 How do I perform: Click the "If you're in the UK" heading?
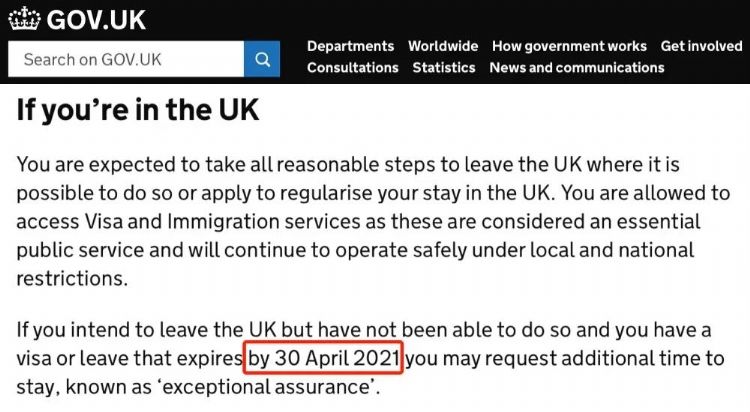tap(138, 109)
